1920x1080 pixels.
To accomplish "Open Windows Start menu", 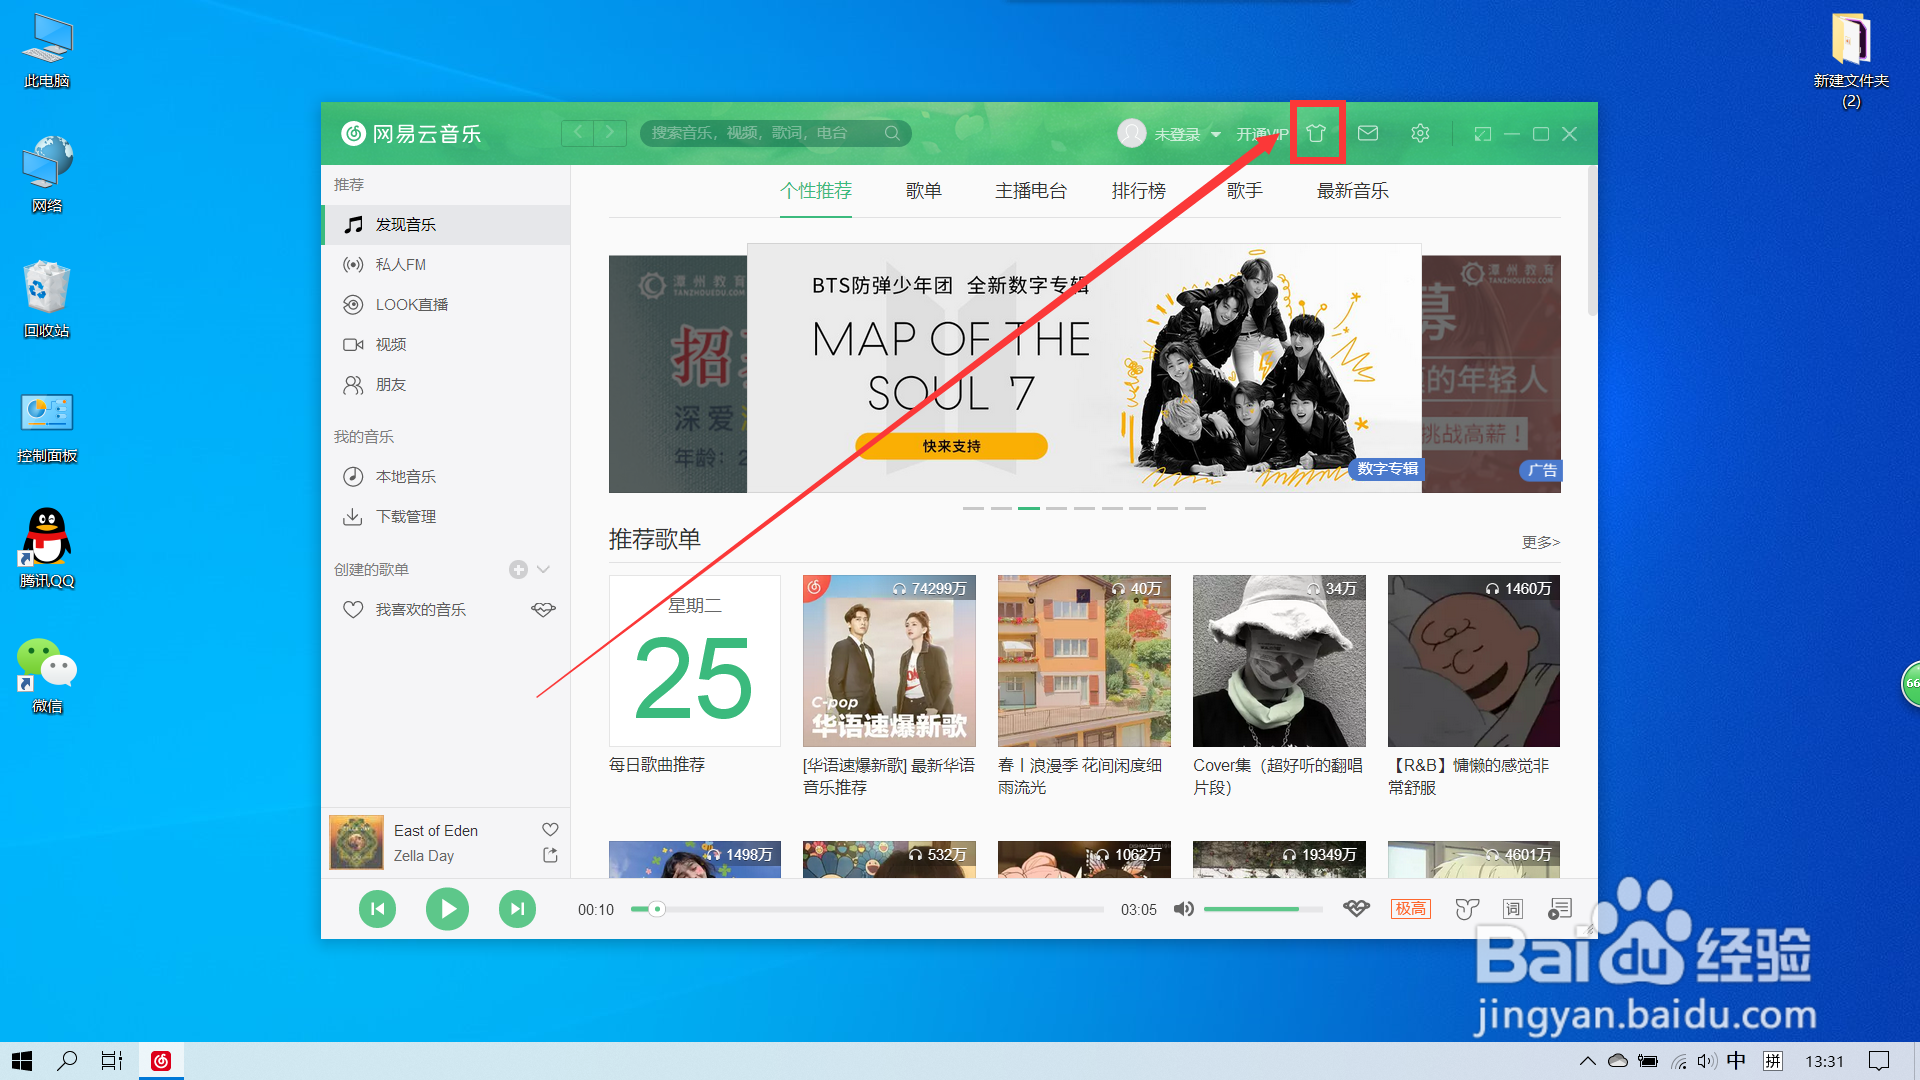I will 22,1061.
